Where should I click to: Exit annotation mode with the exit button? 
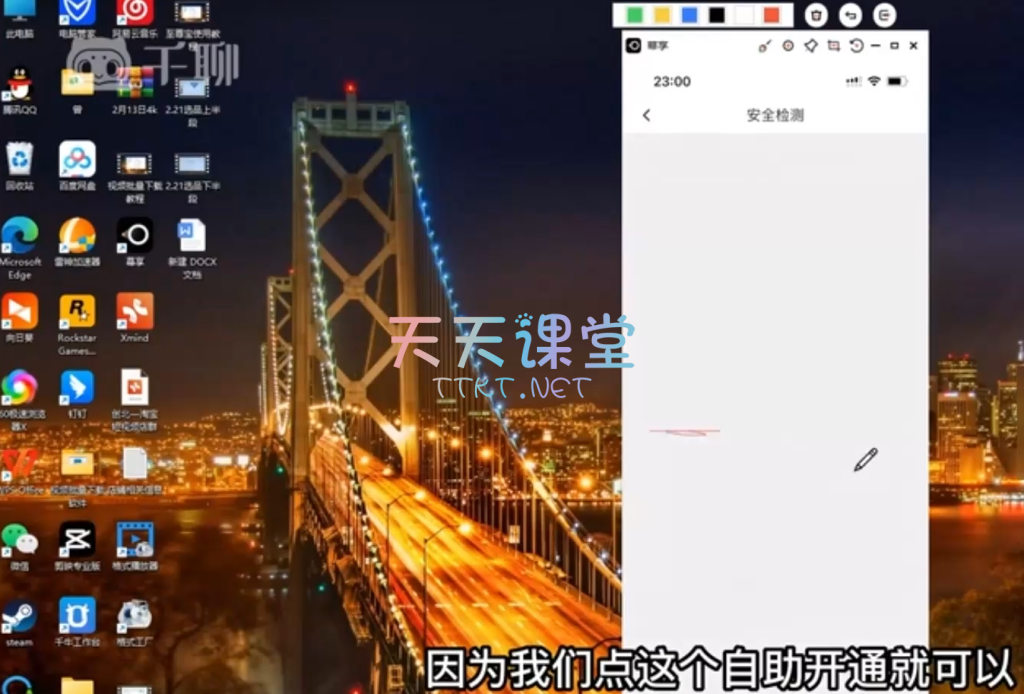tap(884, 15)
